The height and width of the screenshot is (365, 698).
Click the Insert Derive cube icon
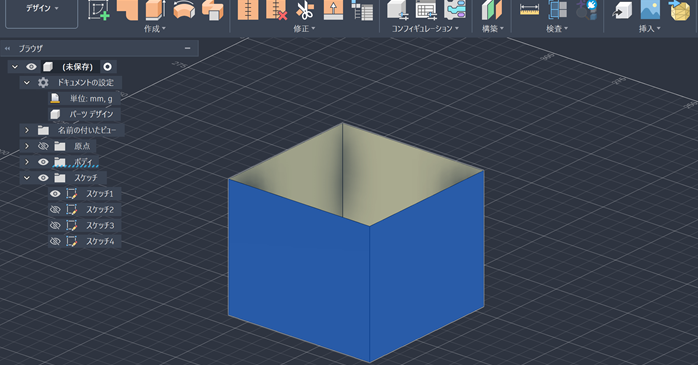coord(622,10)
